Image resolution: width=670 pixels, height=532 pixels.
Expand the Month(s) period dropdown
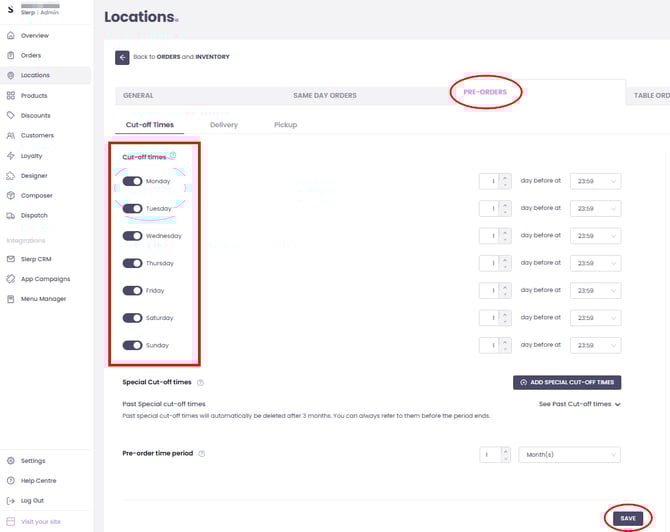coord(569,454)
